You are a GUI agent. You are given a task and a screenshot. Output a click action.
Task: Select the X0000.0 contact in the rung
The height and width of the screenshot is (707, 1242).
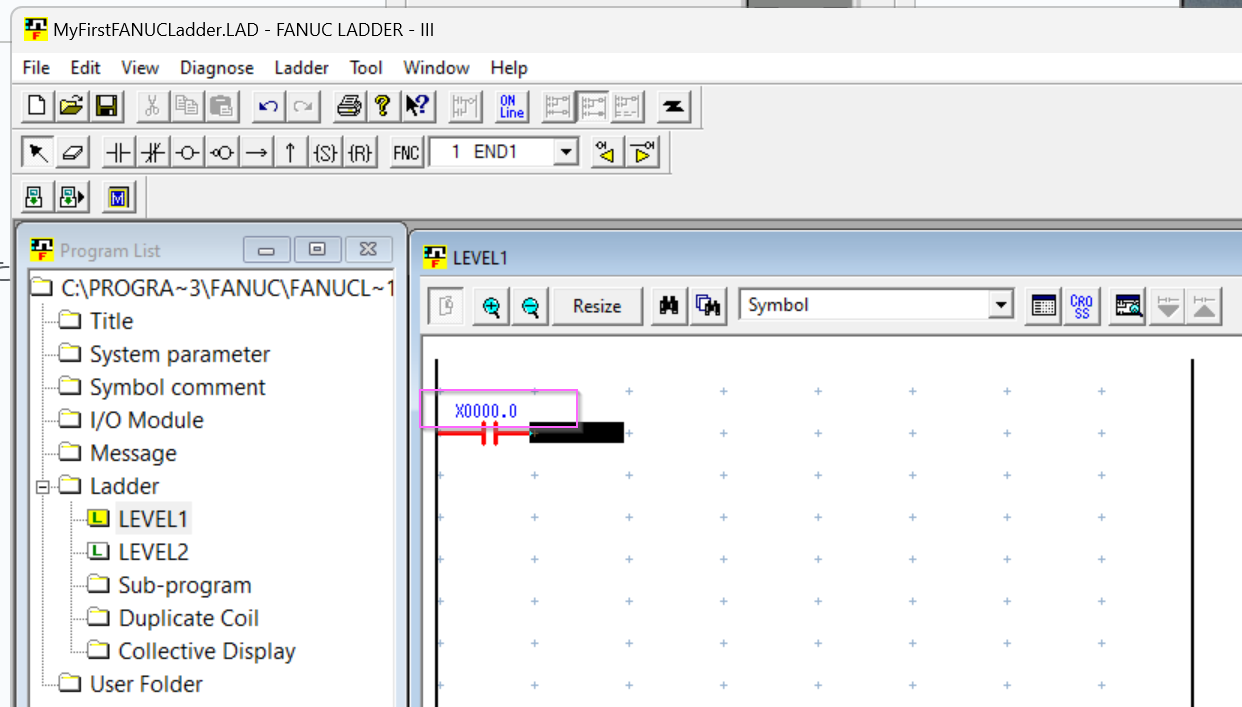[489, 433]
